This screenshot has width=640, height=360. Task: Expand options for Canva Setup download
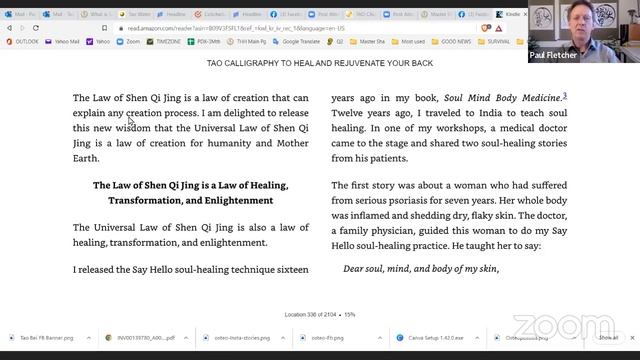click(477, 338)
